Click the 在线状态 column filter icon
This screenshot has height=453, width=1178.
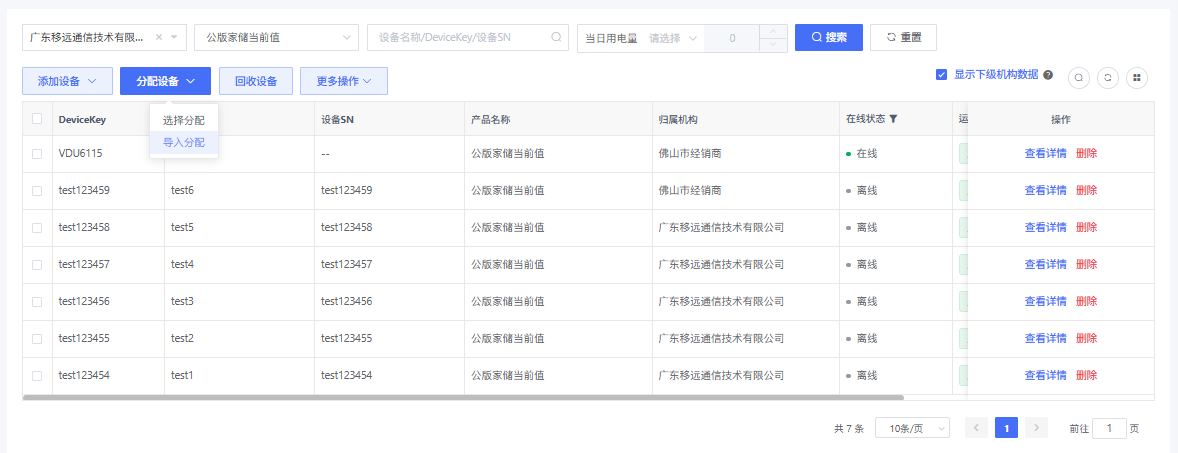tap(893, 119)
